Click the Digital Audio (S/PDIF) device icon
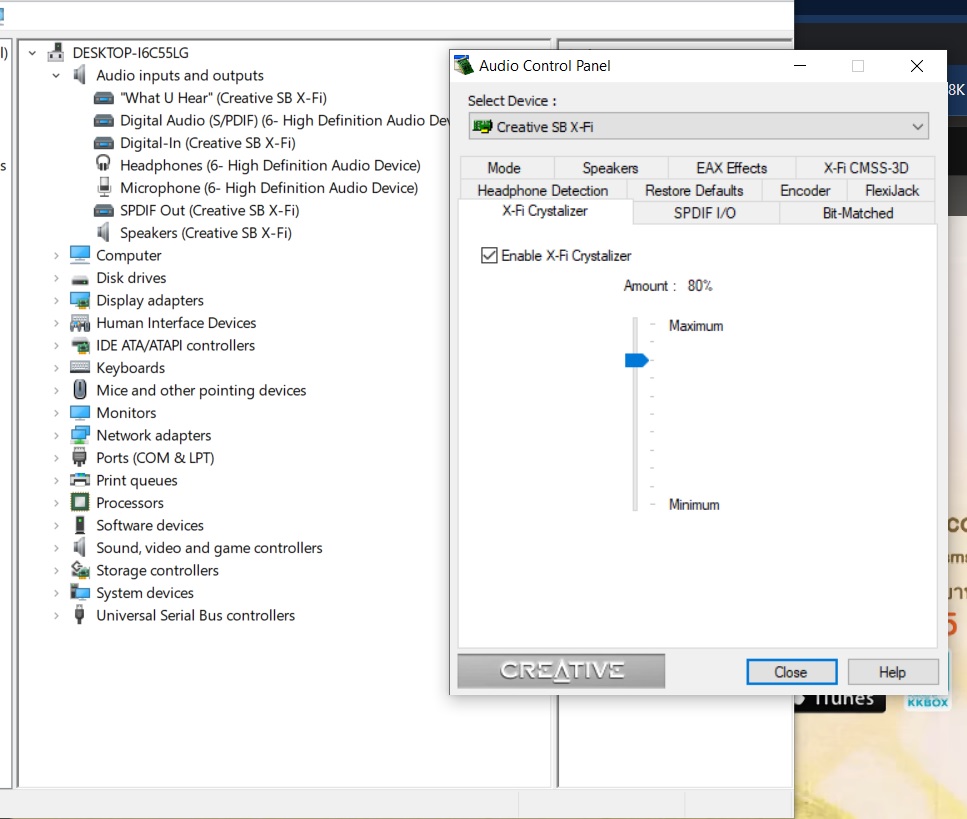 (104, 120)
